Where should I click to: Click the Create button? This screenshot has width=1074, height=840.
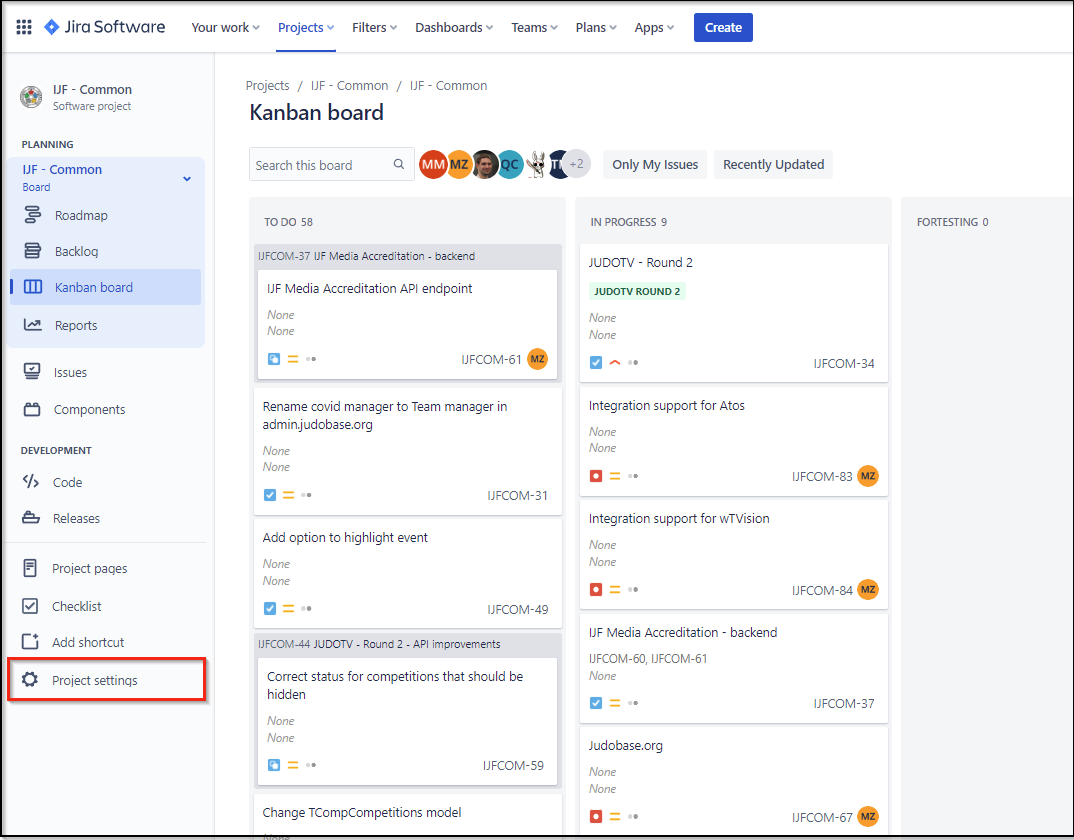(x=723, y=27)
